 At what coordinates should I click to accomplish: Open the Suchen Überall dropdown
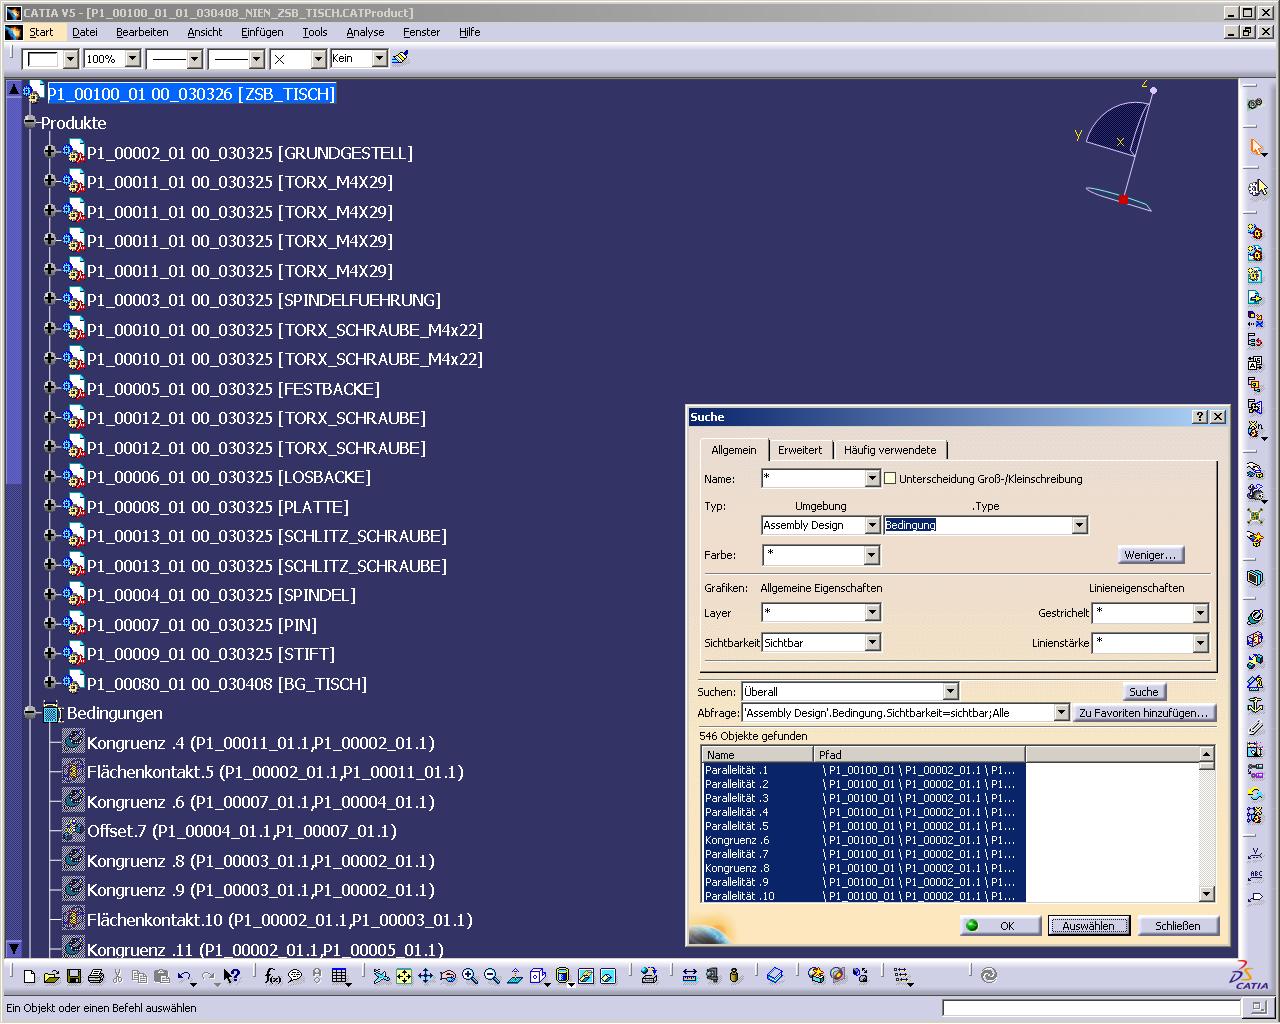point(951,691)
